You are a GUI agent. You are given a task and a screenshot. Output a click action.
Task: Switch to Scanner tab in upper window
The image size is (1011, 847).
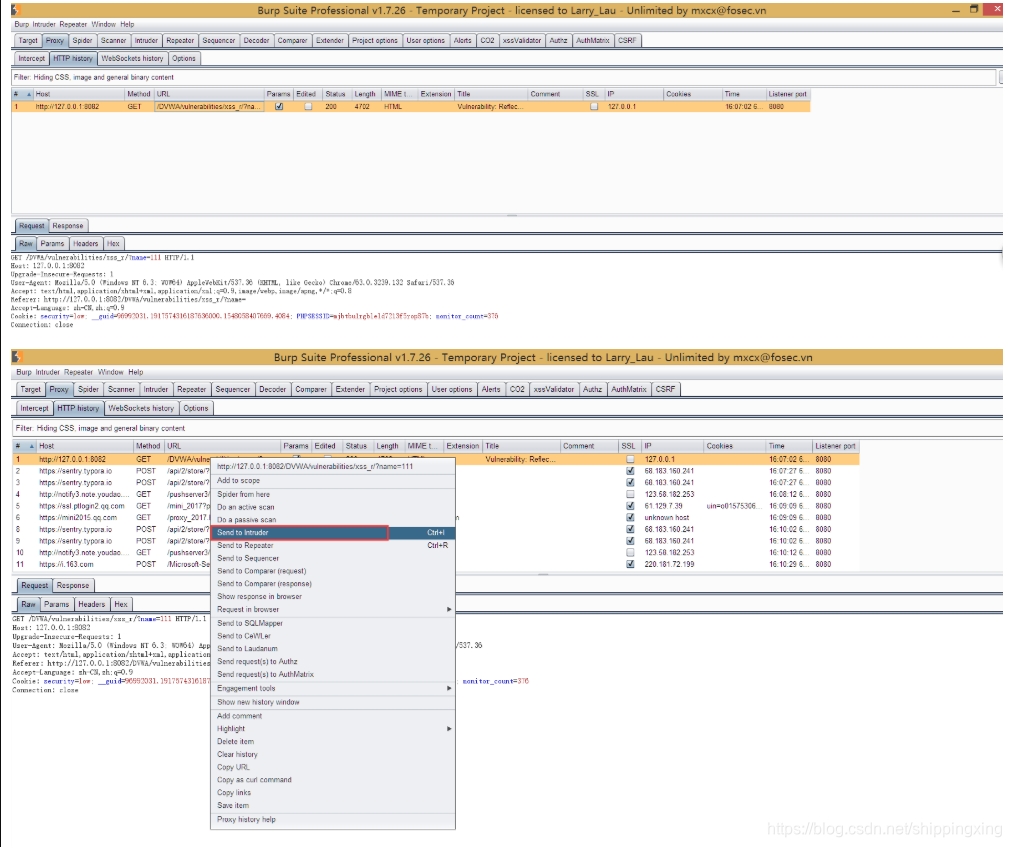(113, 41)
